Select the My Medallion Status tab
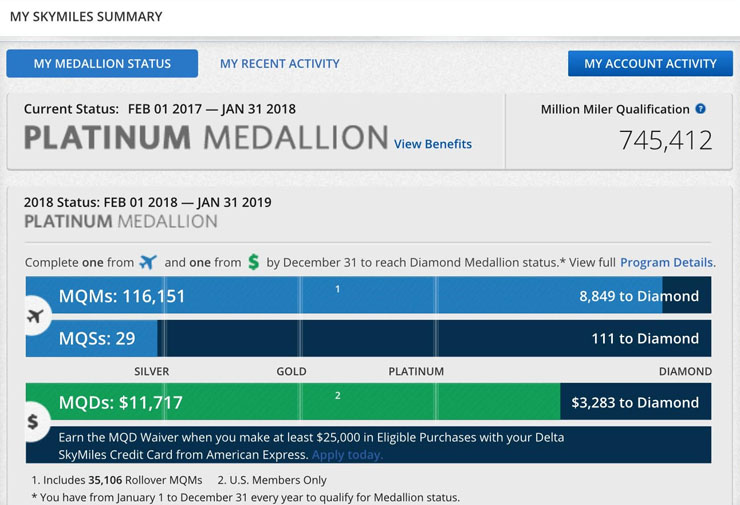The height and width of the screenshot is (505, 740). [102, 64]
